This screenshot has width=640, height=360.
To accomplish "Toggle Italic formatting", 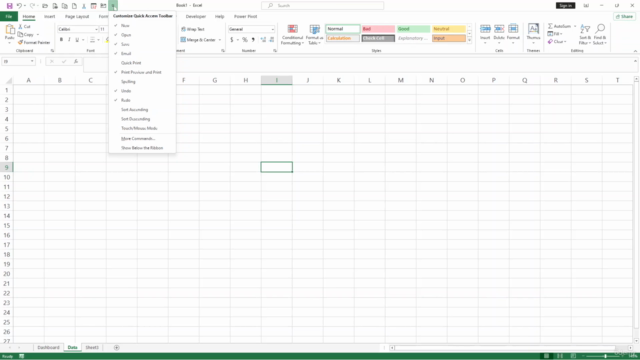I will pos(69,40).
